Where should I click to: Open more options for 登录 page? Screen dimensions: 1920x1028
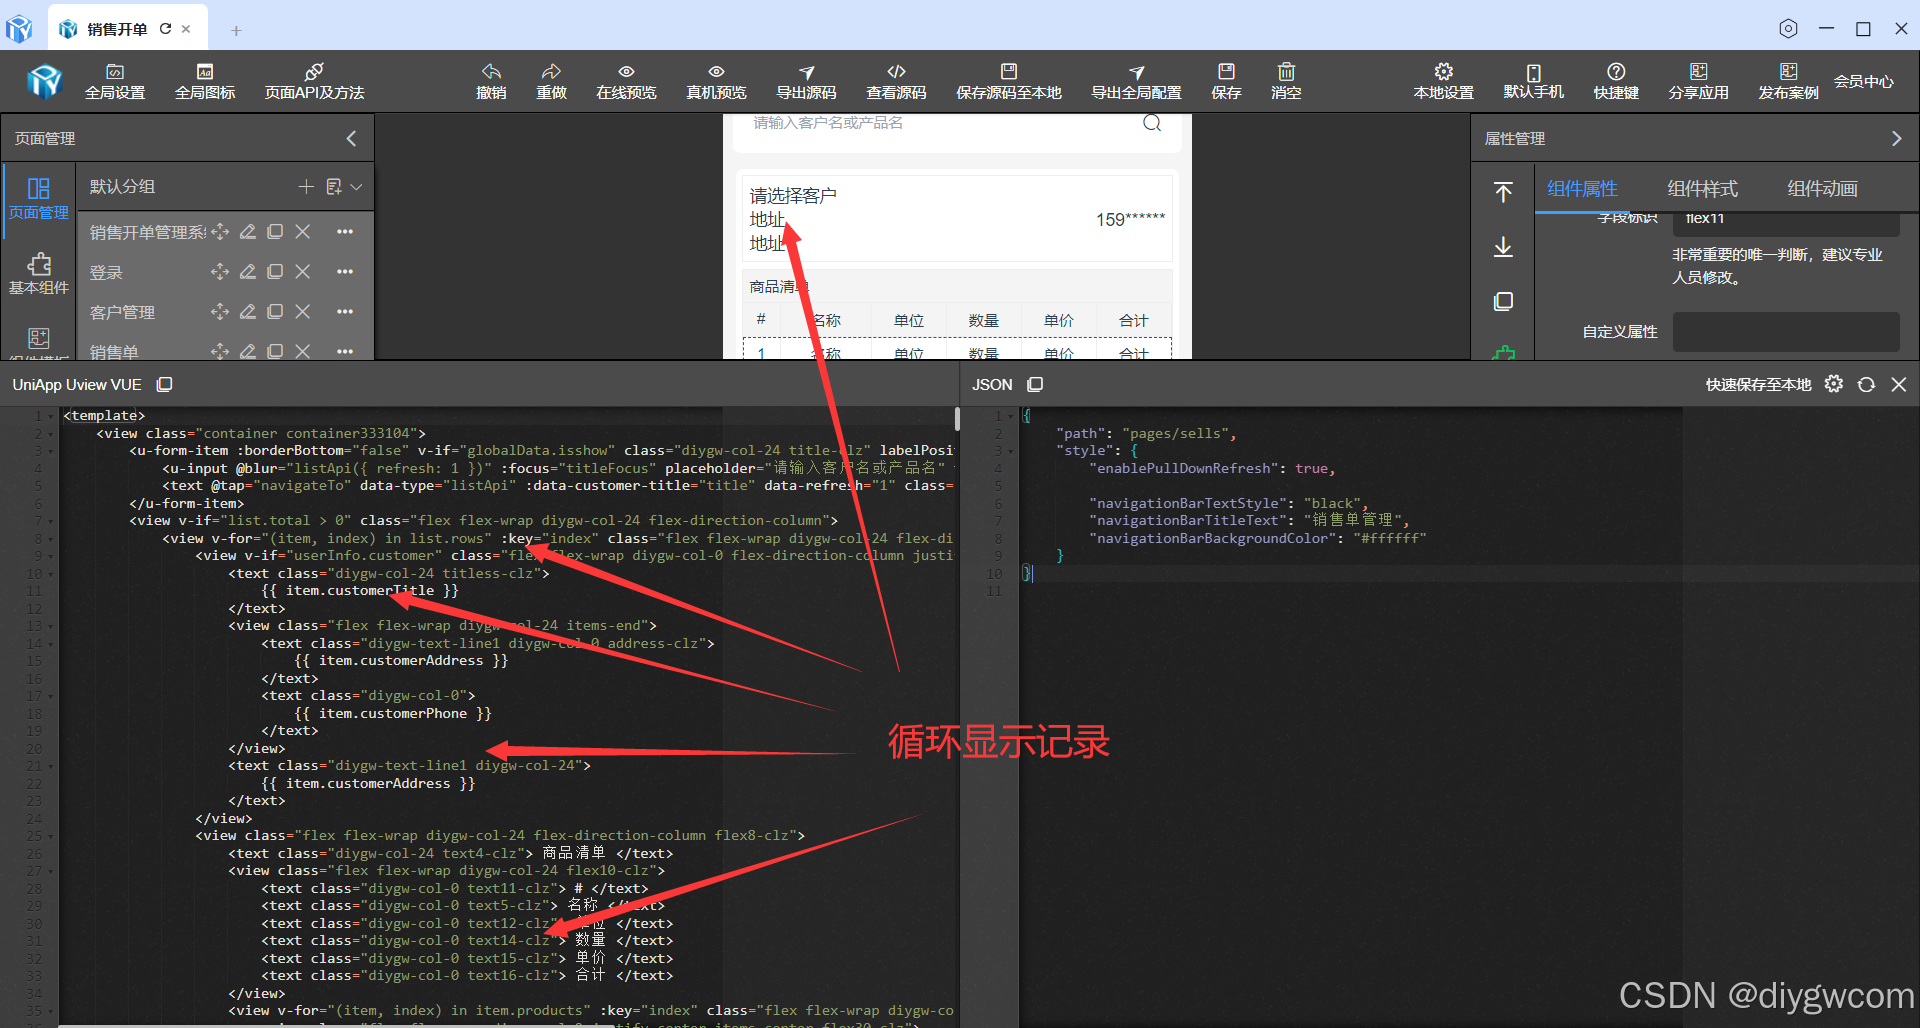(345, 272)
